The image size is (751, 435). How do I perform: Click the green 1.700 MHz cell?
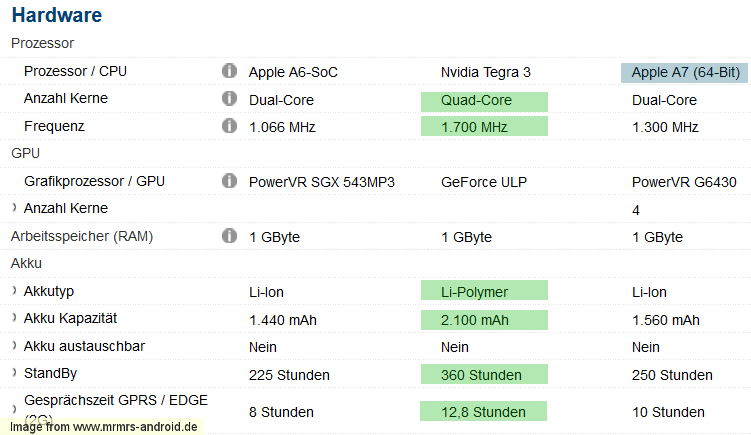click(484, 126)
